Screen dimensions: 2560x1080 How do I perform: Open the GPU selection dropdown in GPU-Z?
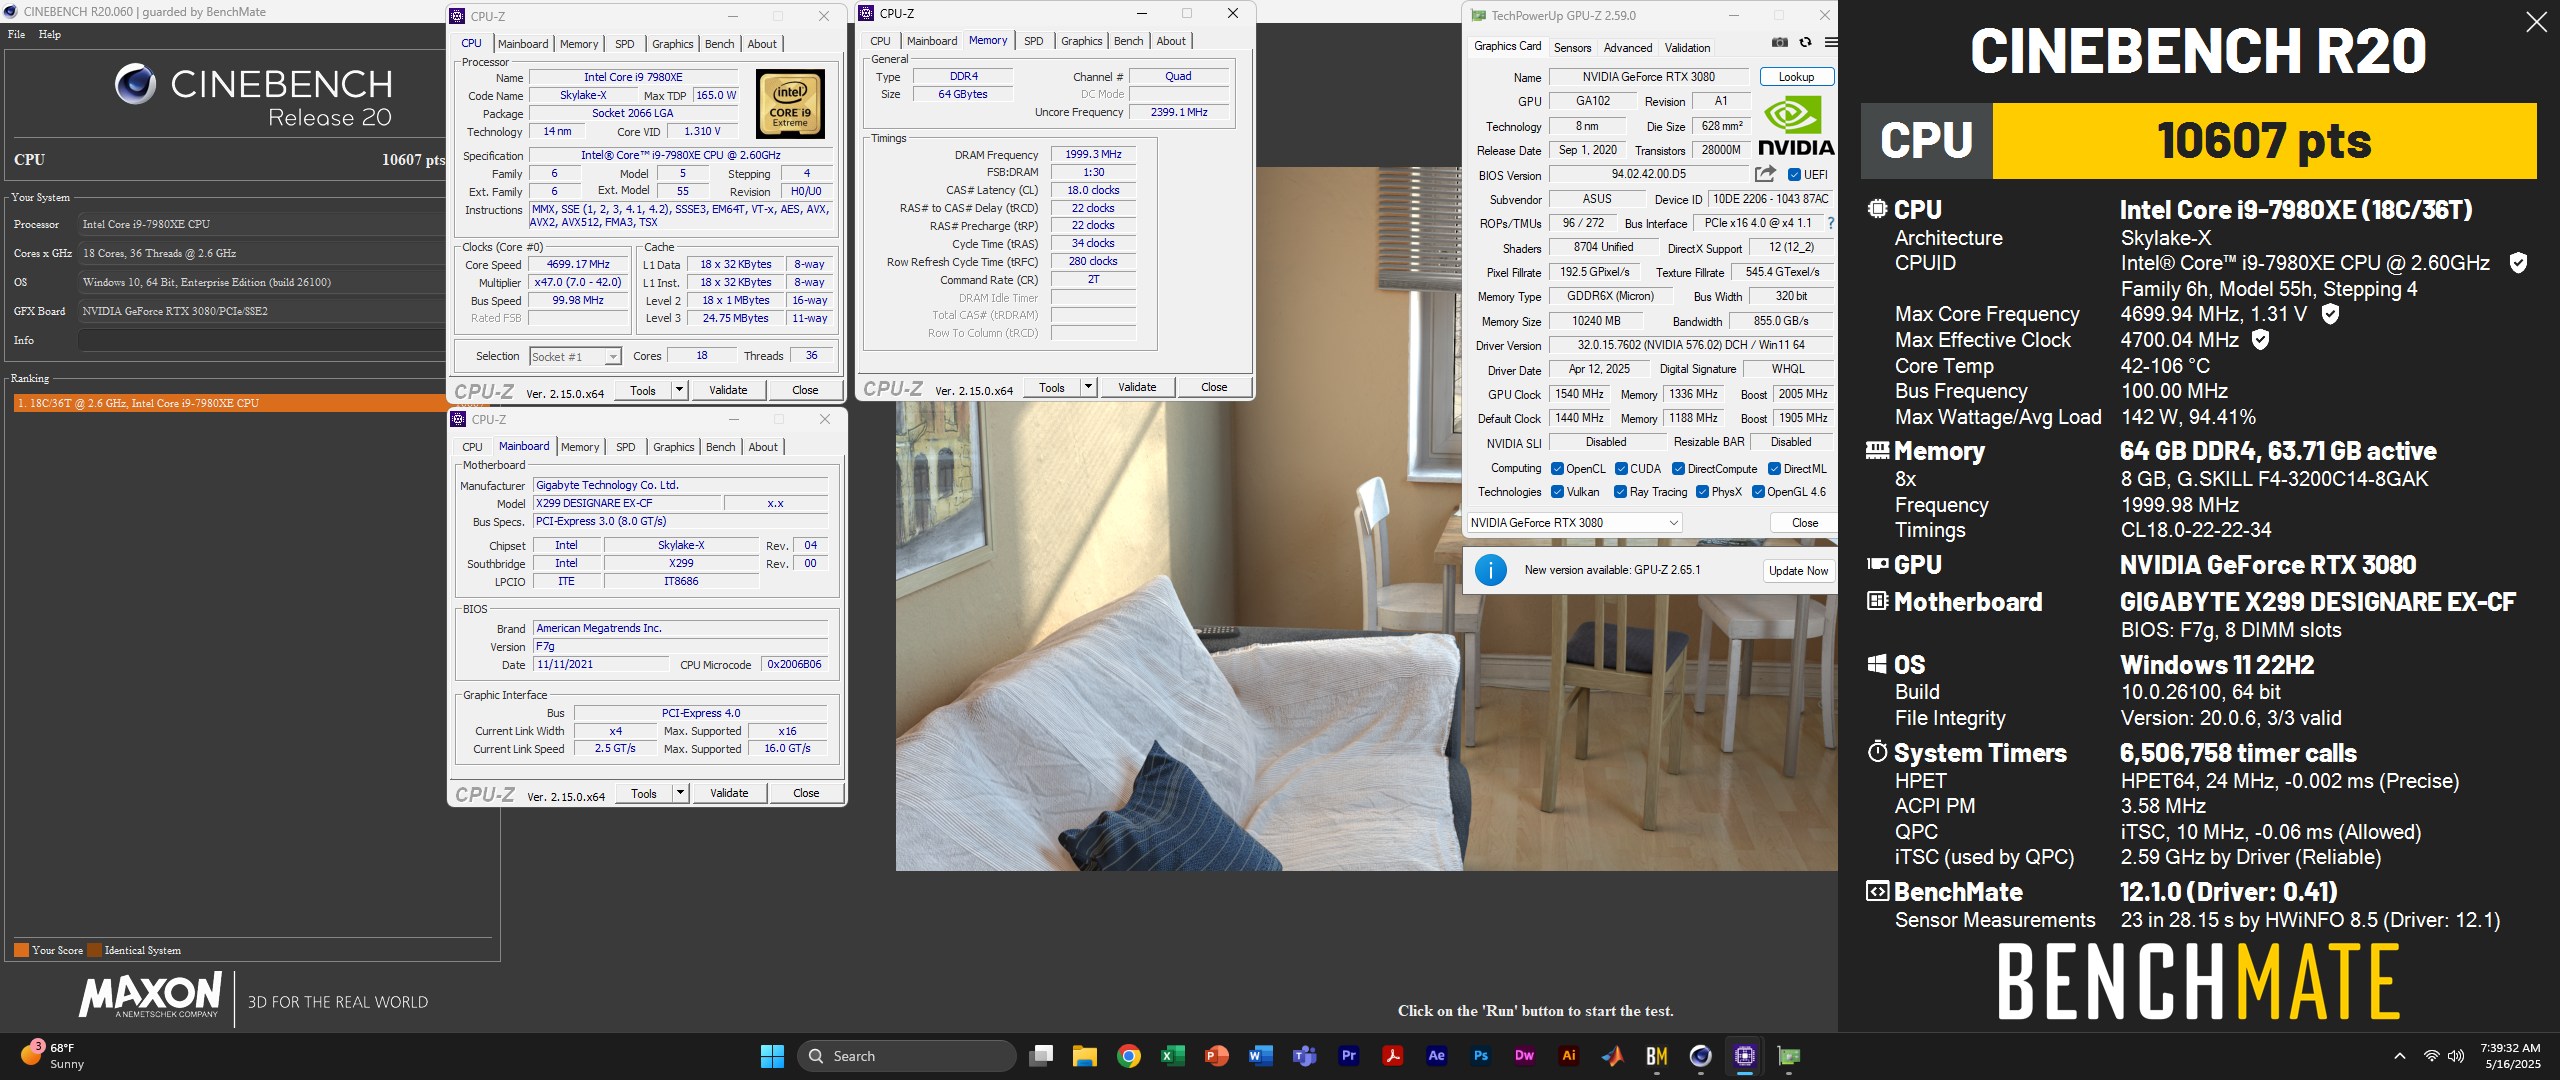1574,523
